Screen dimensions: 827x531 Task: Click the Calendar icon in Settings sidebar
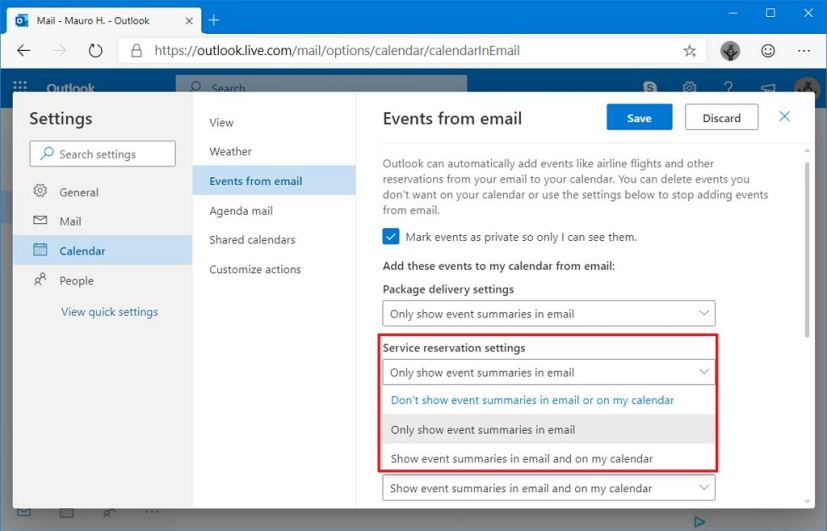(40, 249)
